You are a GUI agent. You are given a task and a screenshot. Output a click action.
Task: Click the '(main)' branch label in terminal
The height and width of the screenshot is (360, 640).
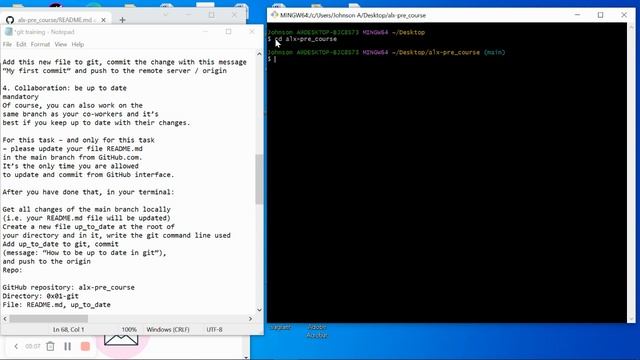pyautogui.click(x=494, y=52)
